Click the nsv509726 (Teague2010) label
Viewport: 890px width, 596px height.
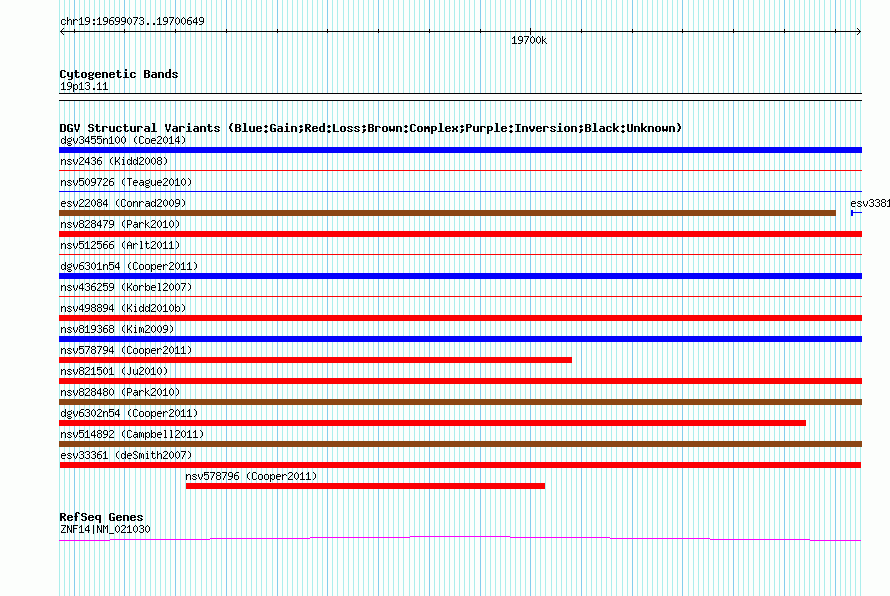coord(126,182)
